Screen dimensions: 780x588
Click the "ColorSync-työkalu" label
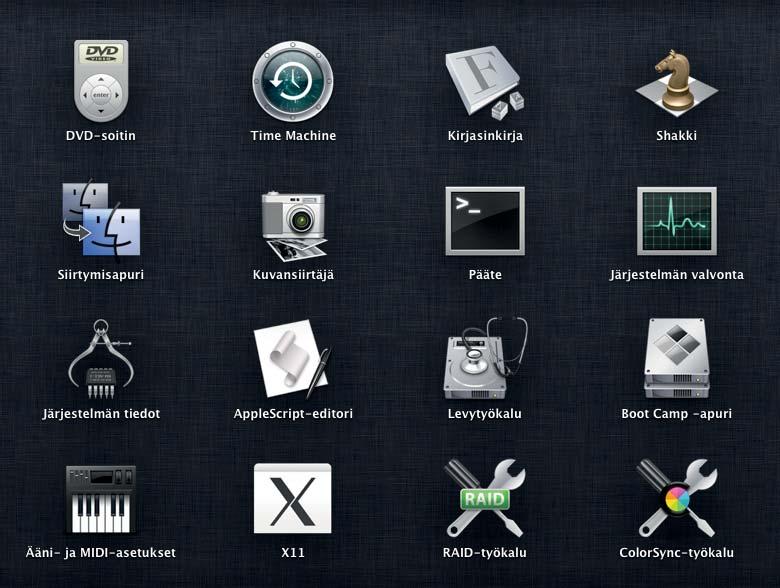click(677, 553)
